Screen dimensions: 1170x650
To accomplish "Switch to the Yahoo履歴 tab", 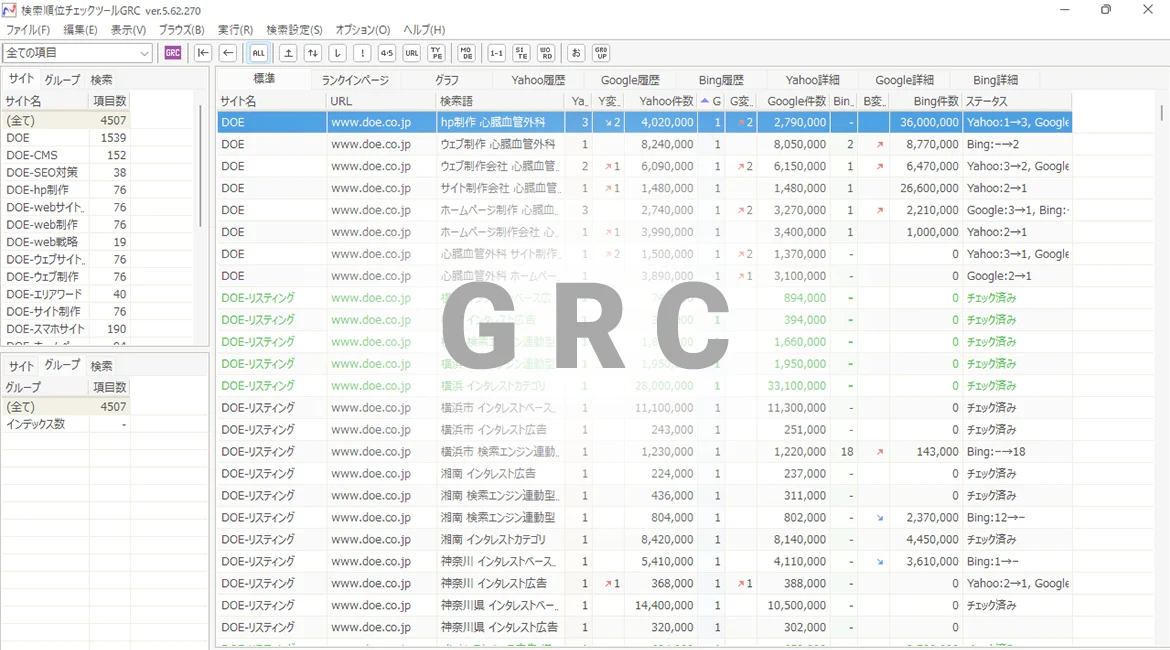I will tap(538, 80).
